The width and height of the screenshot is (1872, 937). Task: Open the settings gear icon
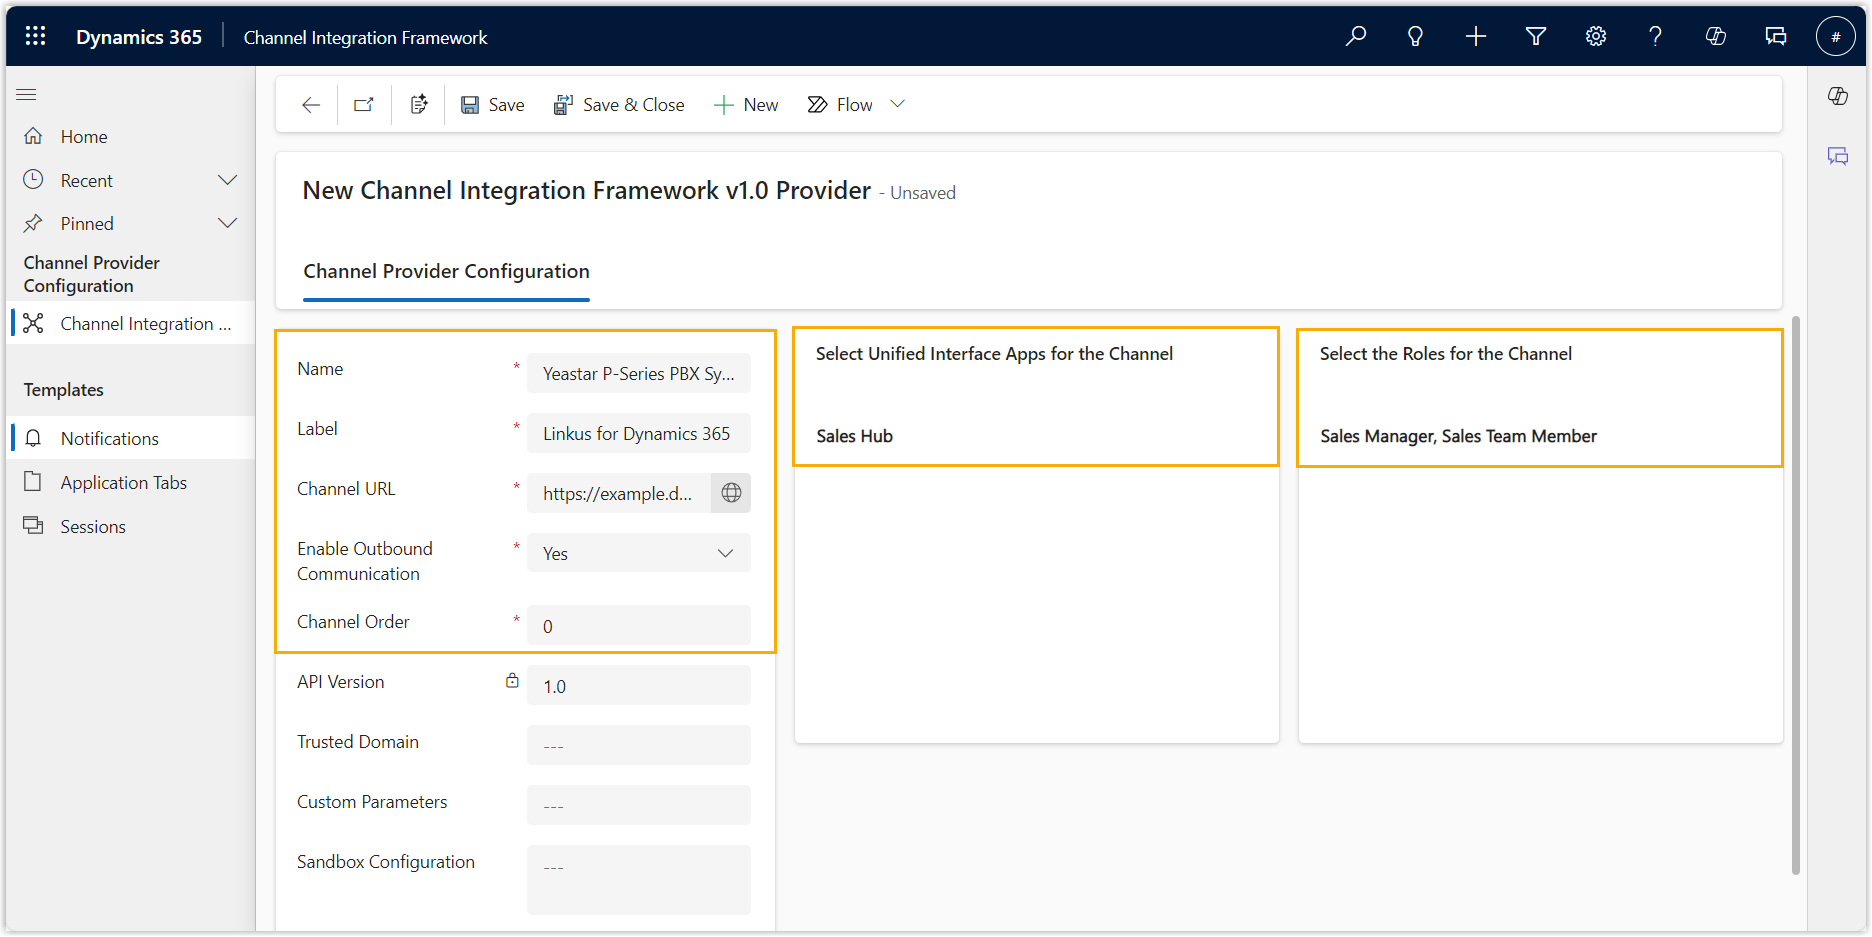(x=1596, y=37)
